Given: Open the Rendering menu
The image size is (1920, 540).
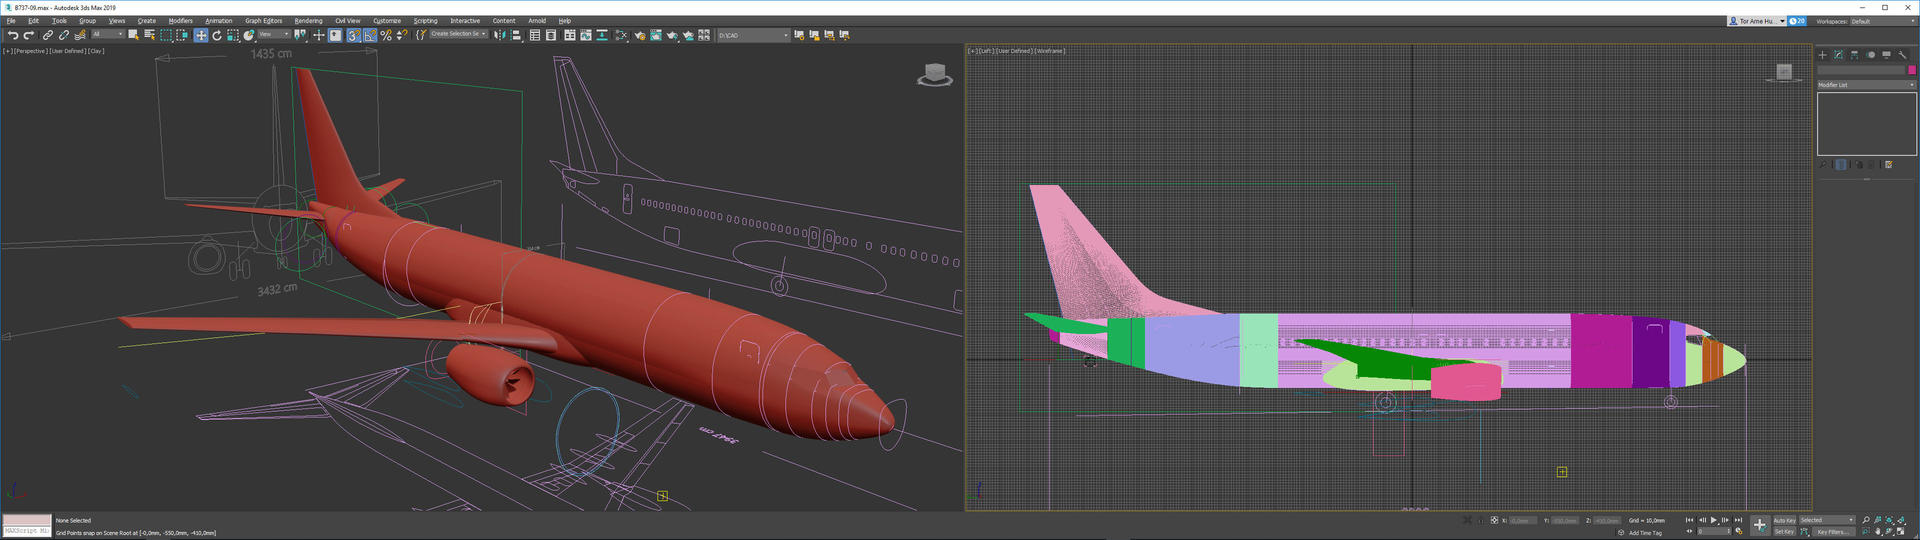Looking at the screenshot, I should click(308, 20).
